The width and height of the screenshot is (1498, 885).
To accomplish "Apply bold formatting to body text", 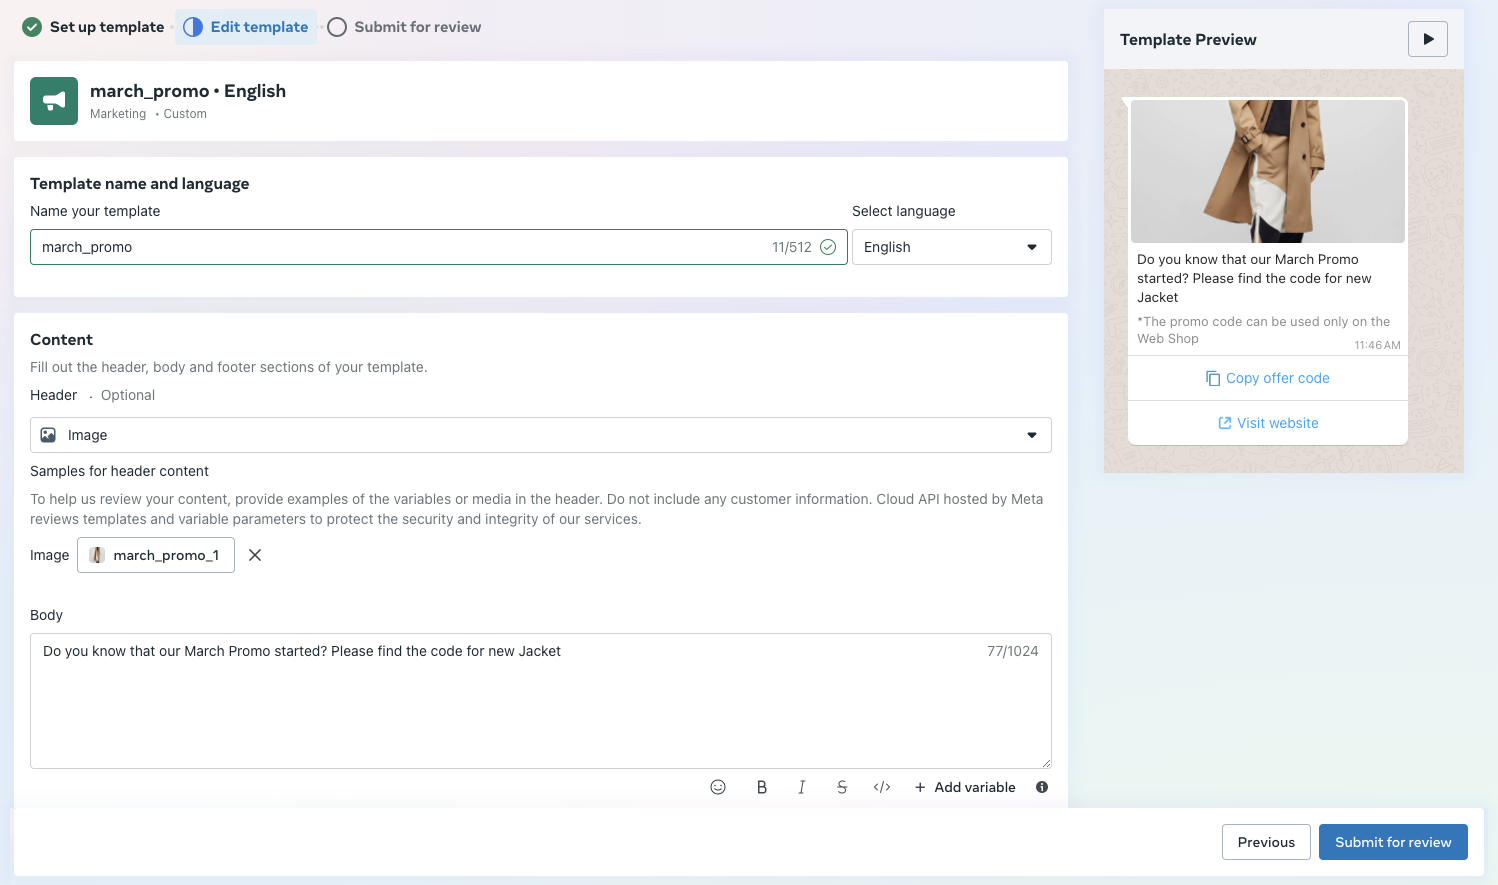I will tap(762, 787).
